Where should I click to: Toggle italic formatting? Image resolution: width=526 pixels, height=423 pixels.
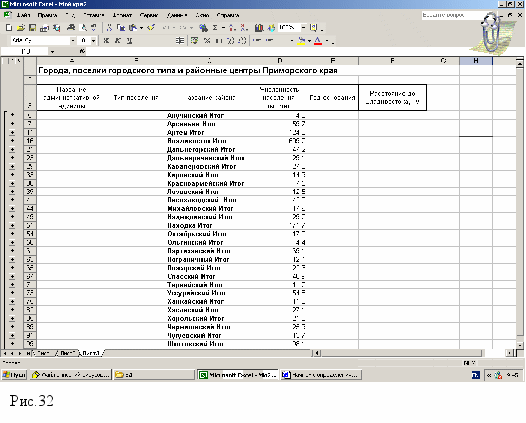pyautogui.click(x=118, y=41)
